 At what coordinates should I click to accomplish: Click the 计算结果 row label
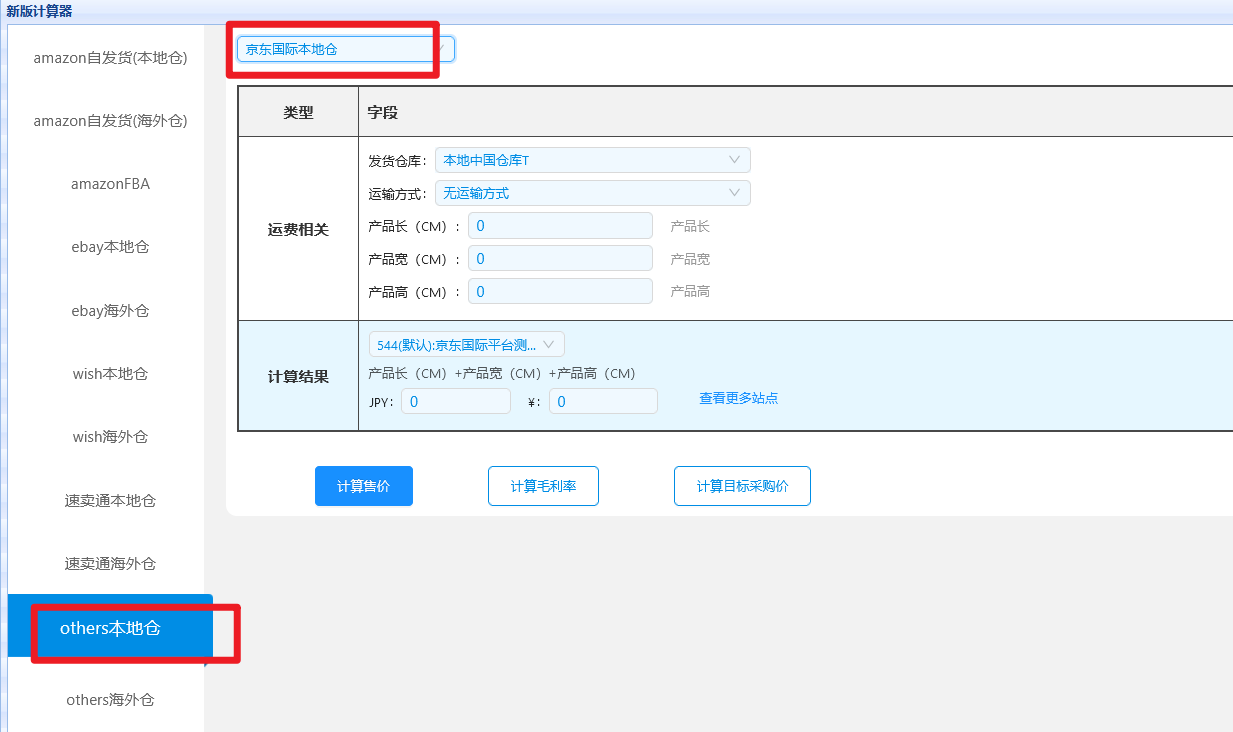click(298, 377)
